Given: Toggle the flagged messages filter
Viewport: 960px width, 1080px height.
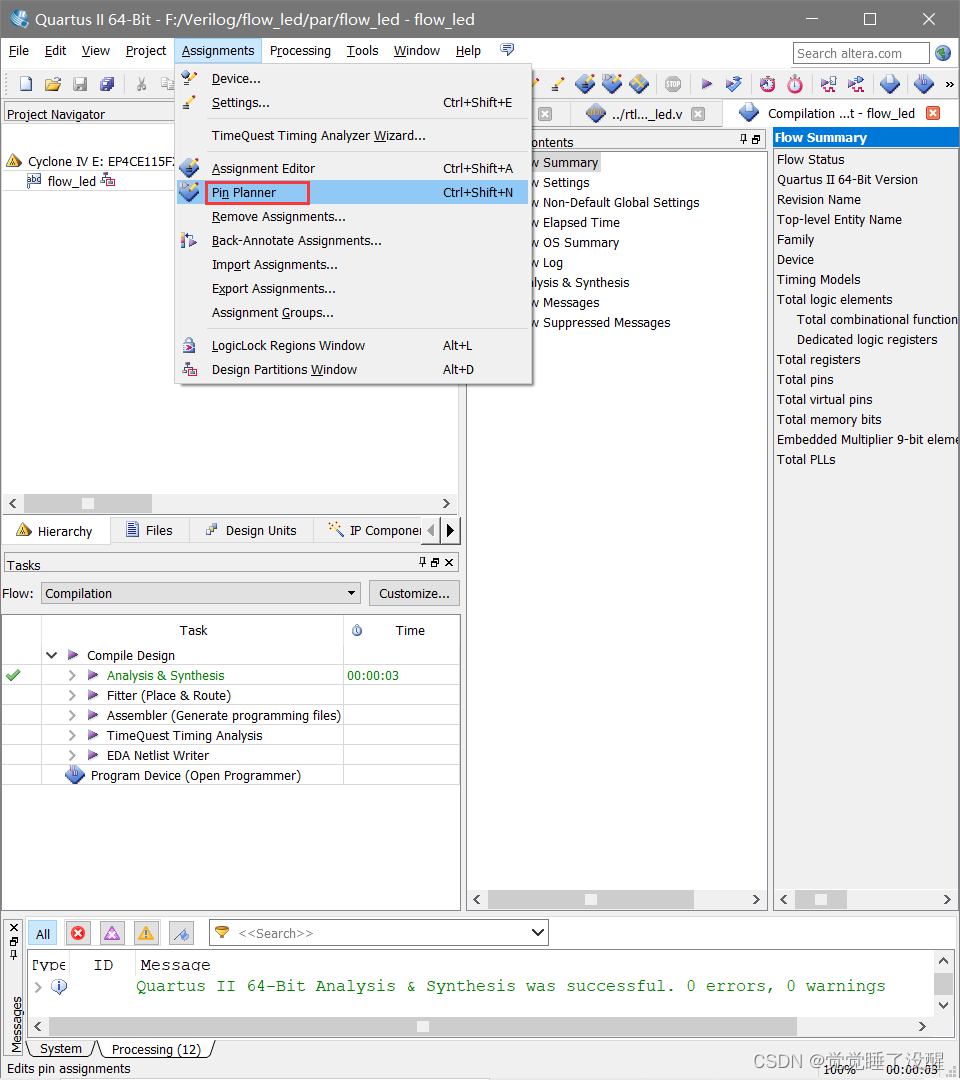Looking at the screenshot, I should (181, 933).
